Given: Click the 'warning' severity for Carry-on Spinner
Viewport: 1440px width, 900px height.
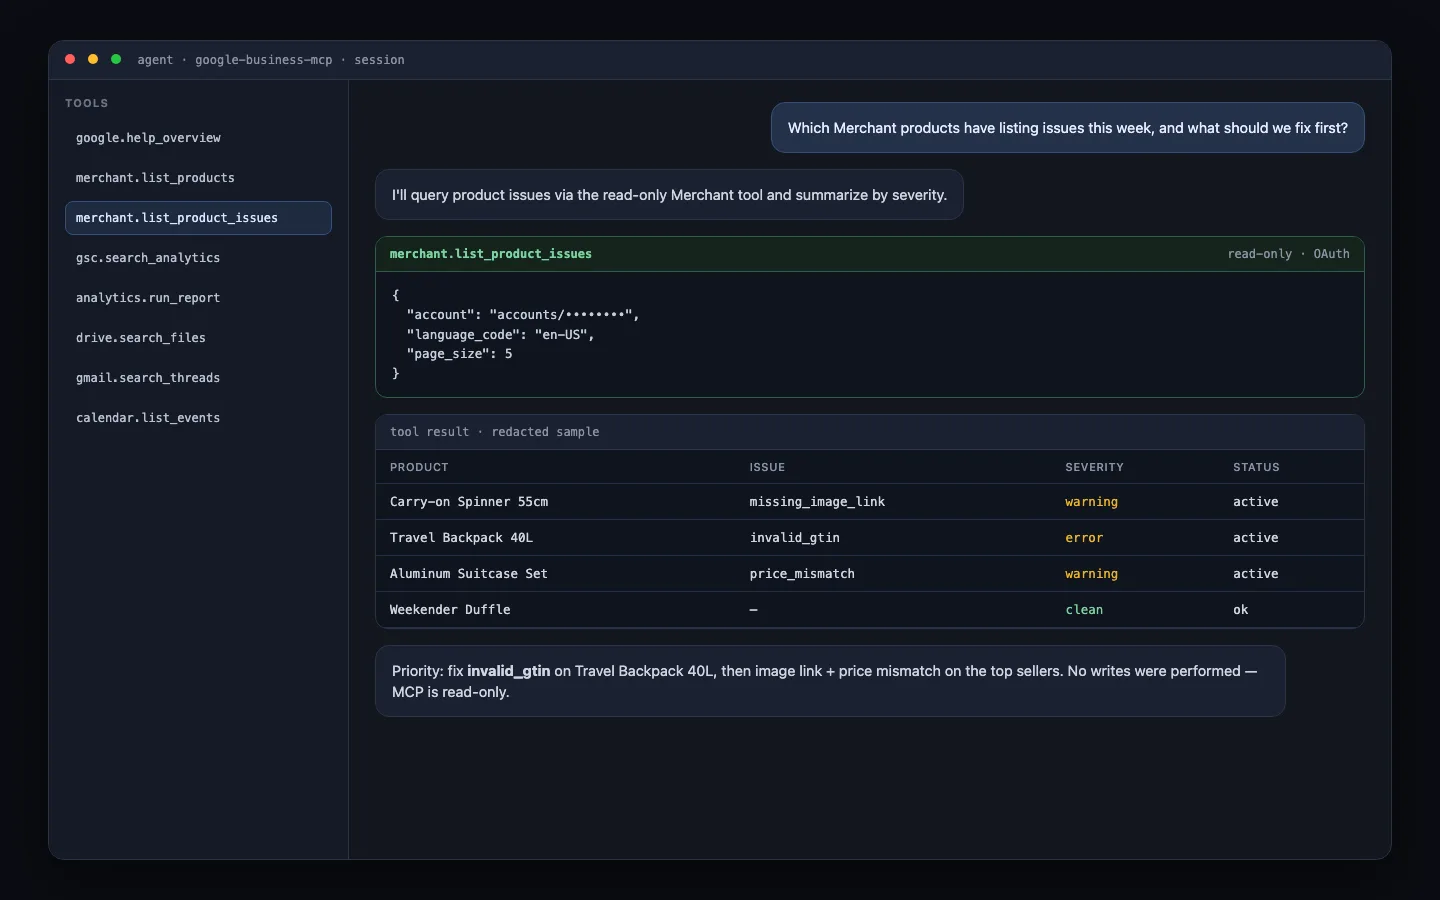Looking at the screenshot, I should tap(1091, 502).
